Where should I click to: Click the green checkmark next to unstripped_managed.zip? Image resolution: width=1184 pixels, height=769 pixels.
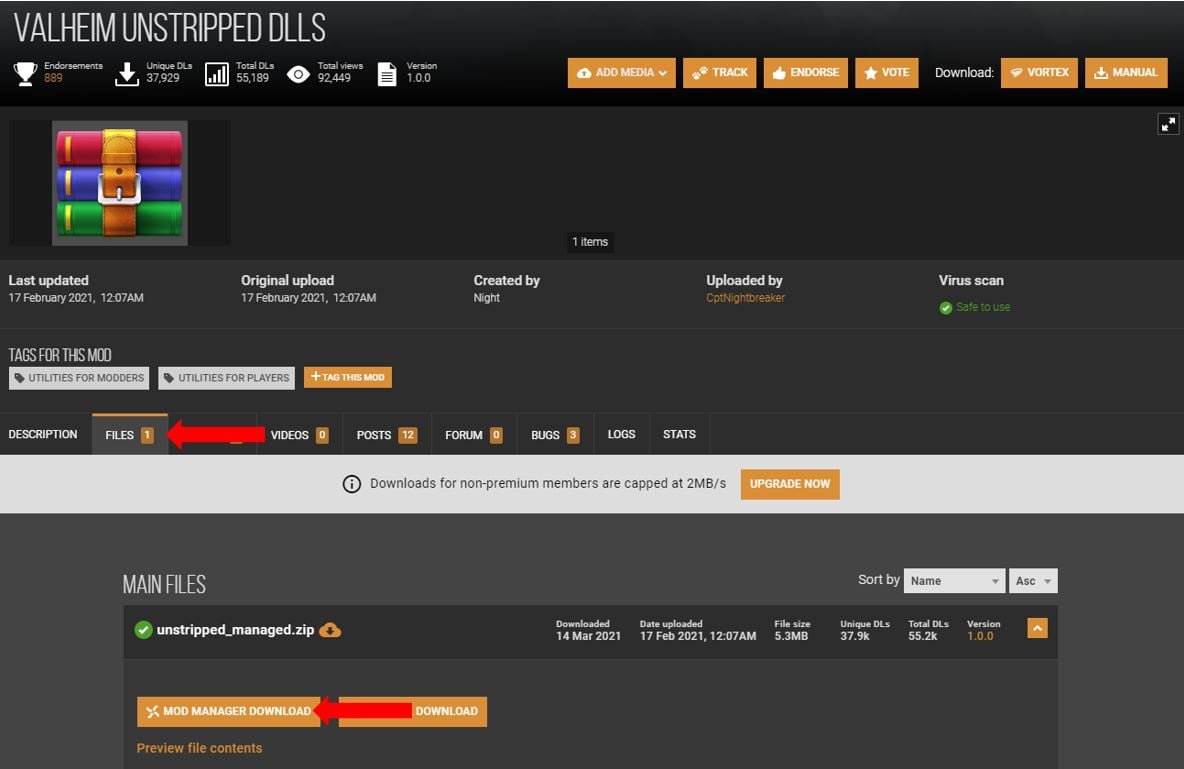coord(143,630)
